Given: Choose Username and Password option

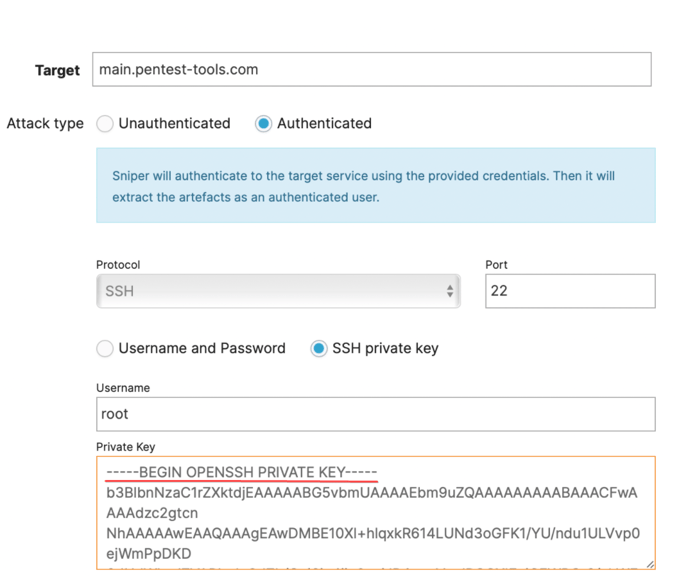Looking at the screenshot, I should (x=105, y=348).
